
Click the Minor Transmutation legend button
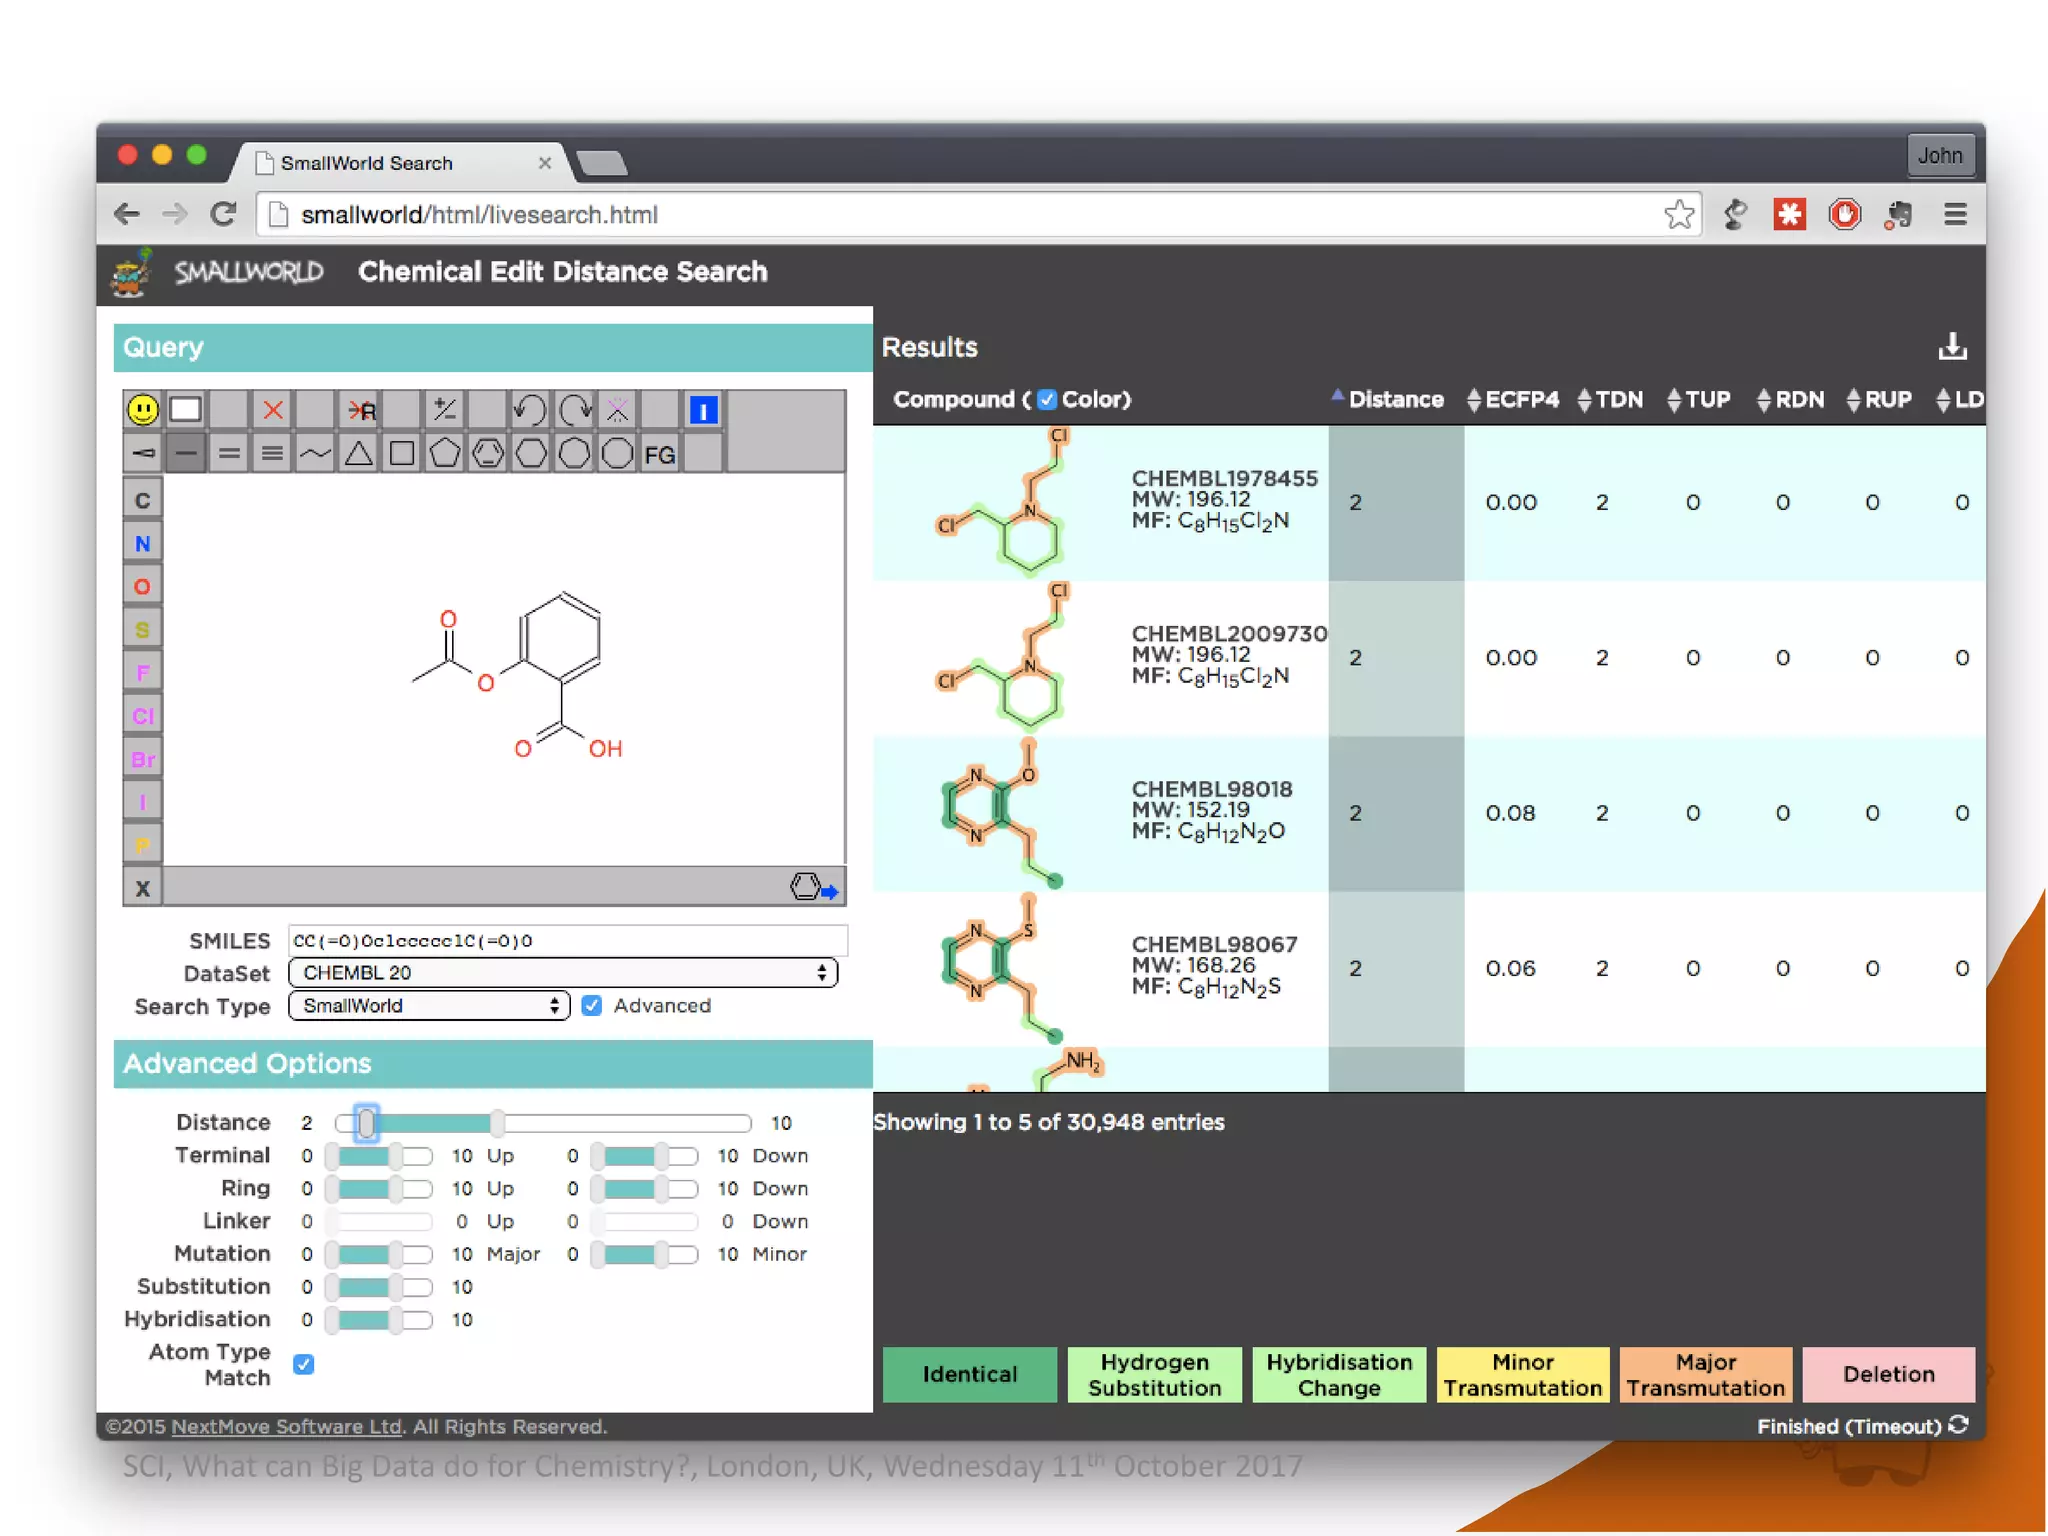(x=1522, y=1374)
